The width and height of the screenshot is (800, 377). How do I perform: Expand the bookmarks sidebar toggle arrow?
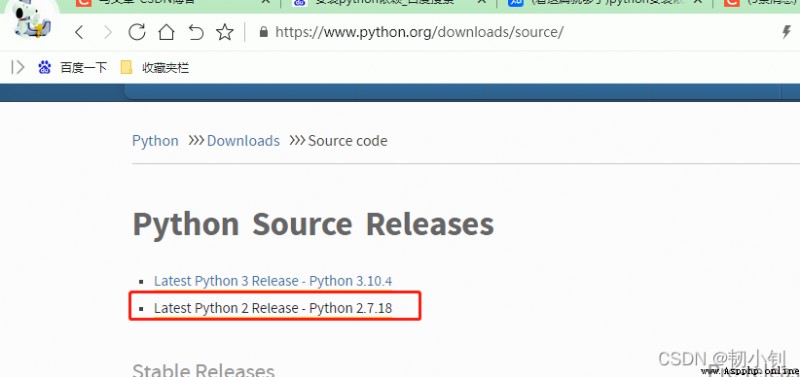pyautogui.click(x=18, y=67)
